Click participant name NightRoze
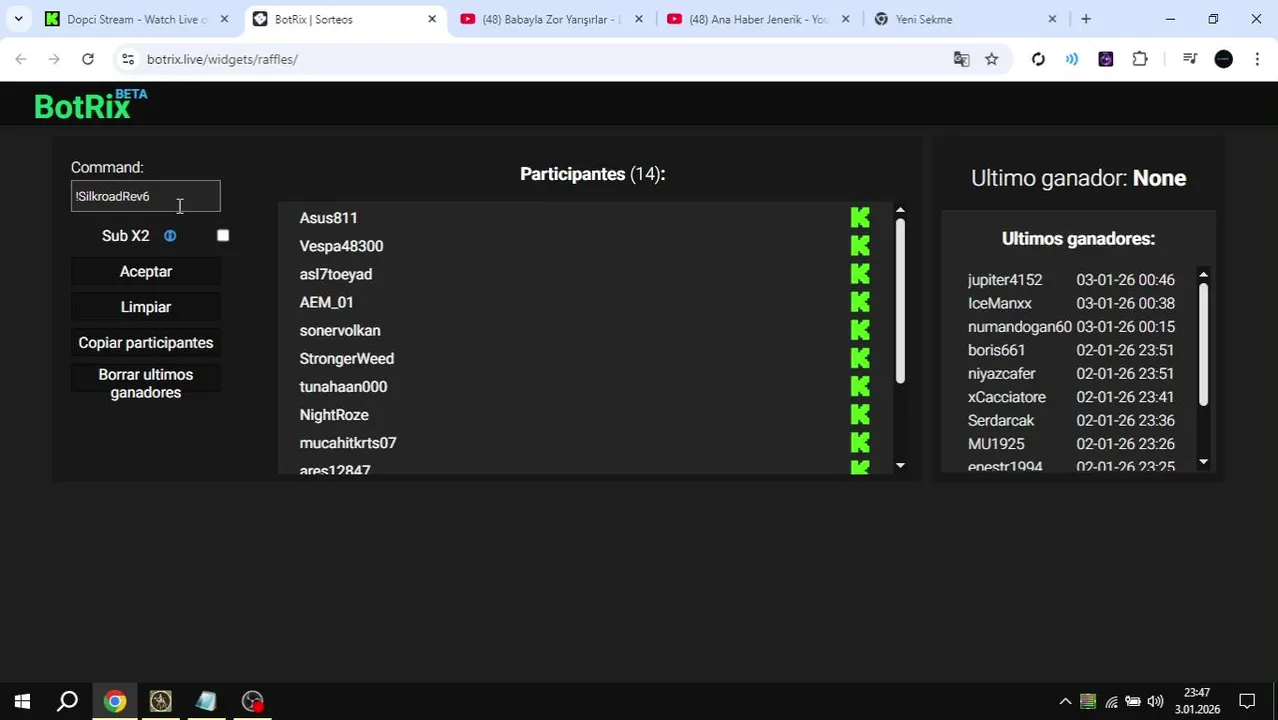This screenshot has width=1278, height=720. point(334,414)
